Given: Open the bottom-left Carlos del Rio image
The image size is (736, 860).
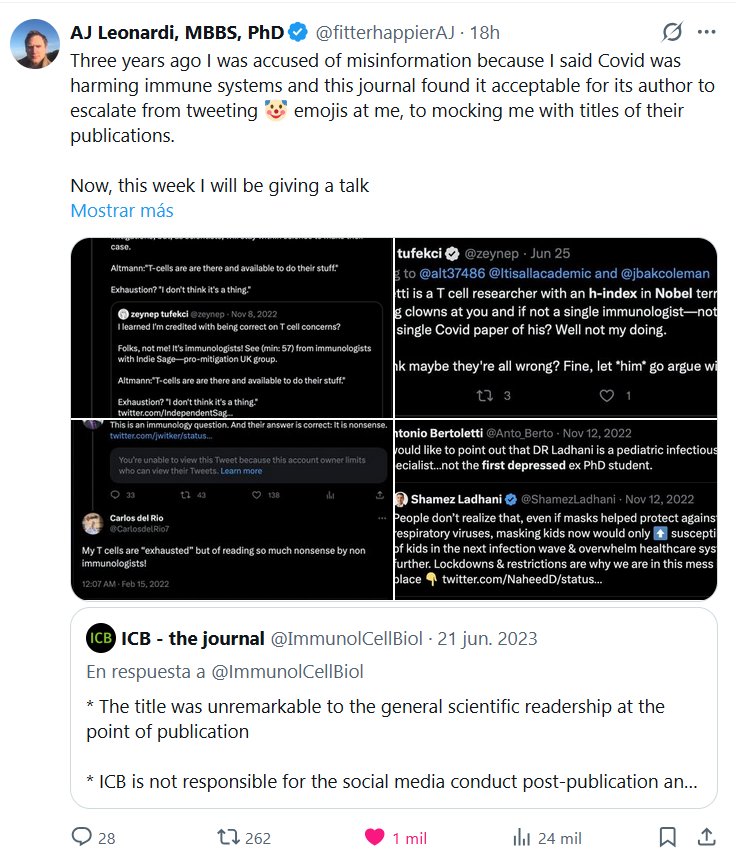Looking at the screenshot, I should coord(231,509).
